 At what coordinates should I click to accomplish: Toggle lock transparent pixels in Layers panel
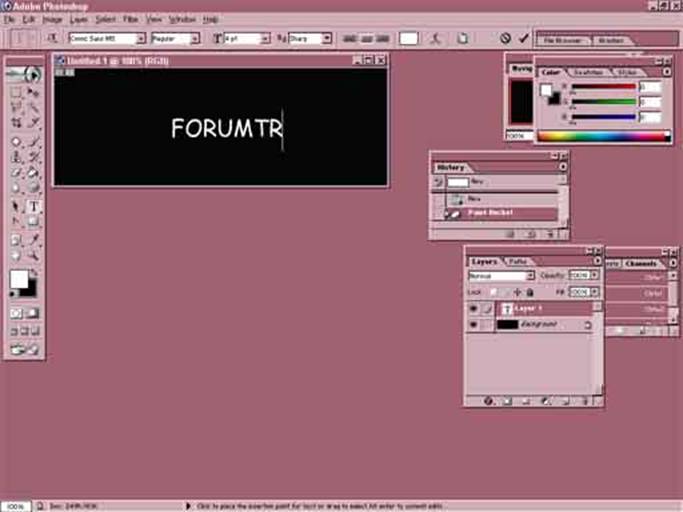[x=494, y=292]
